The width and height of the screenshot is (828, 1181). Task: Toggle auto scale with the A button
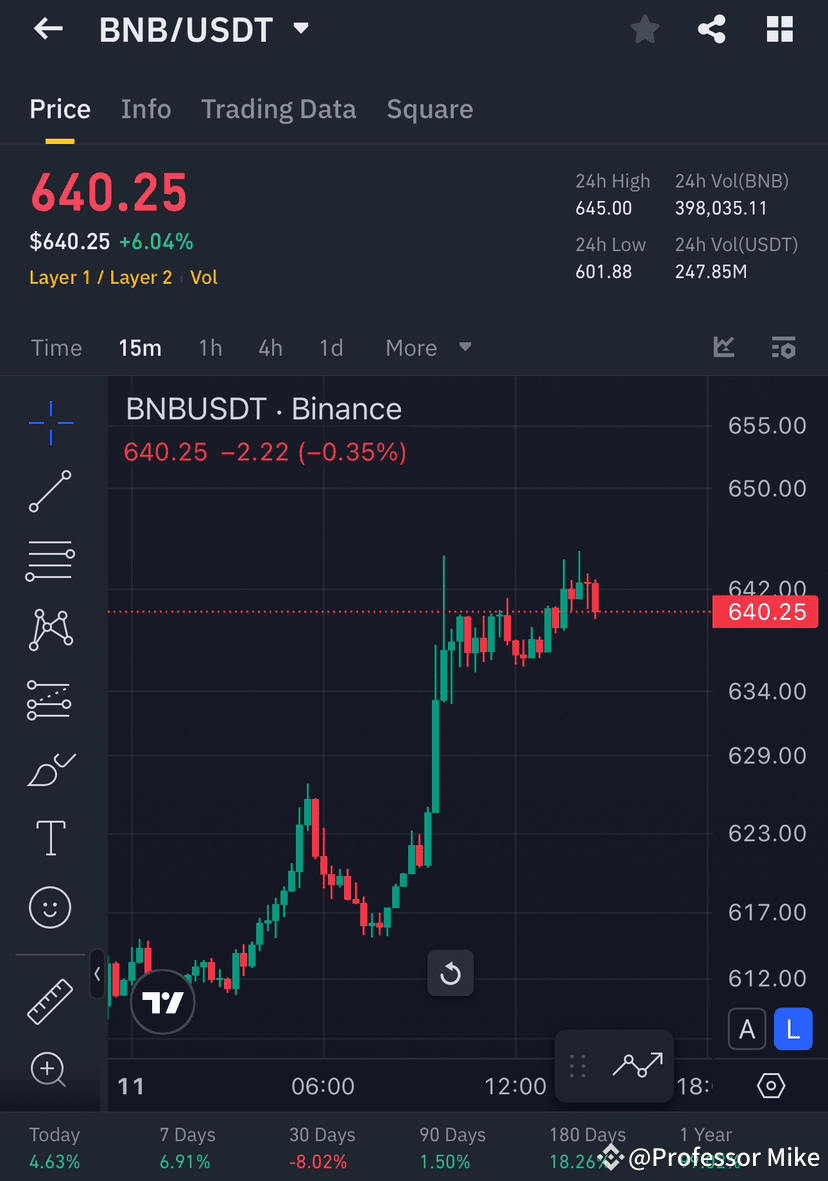pyautogui.click(x=747, y=1029)
